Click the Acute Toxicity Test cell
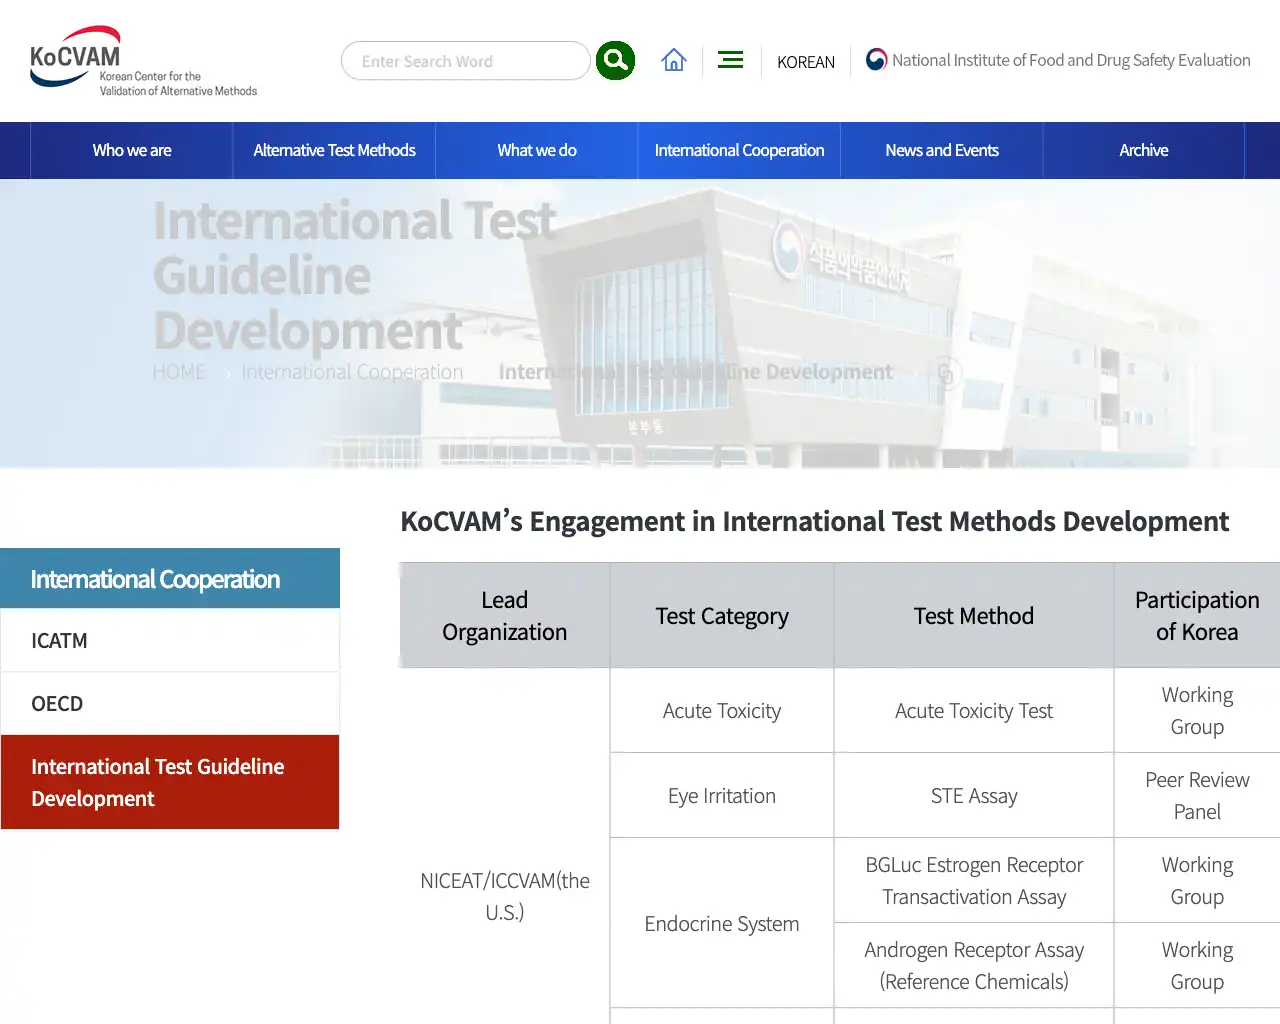This screenshot has width=1280, height=1024. click(974, 711)
